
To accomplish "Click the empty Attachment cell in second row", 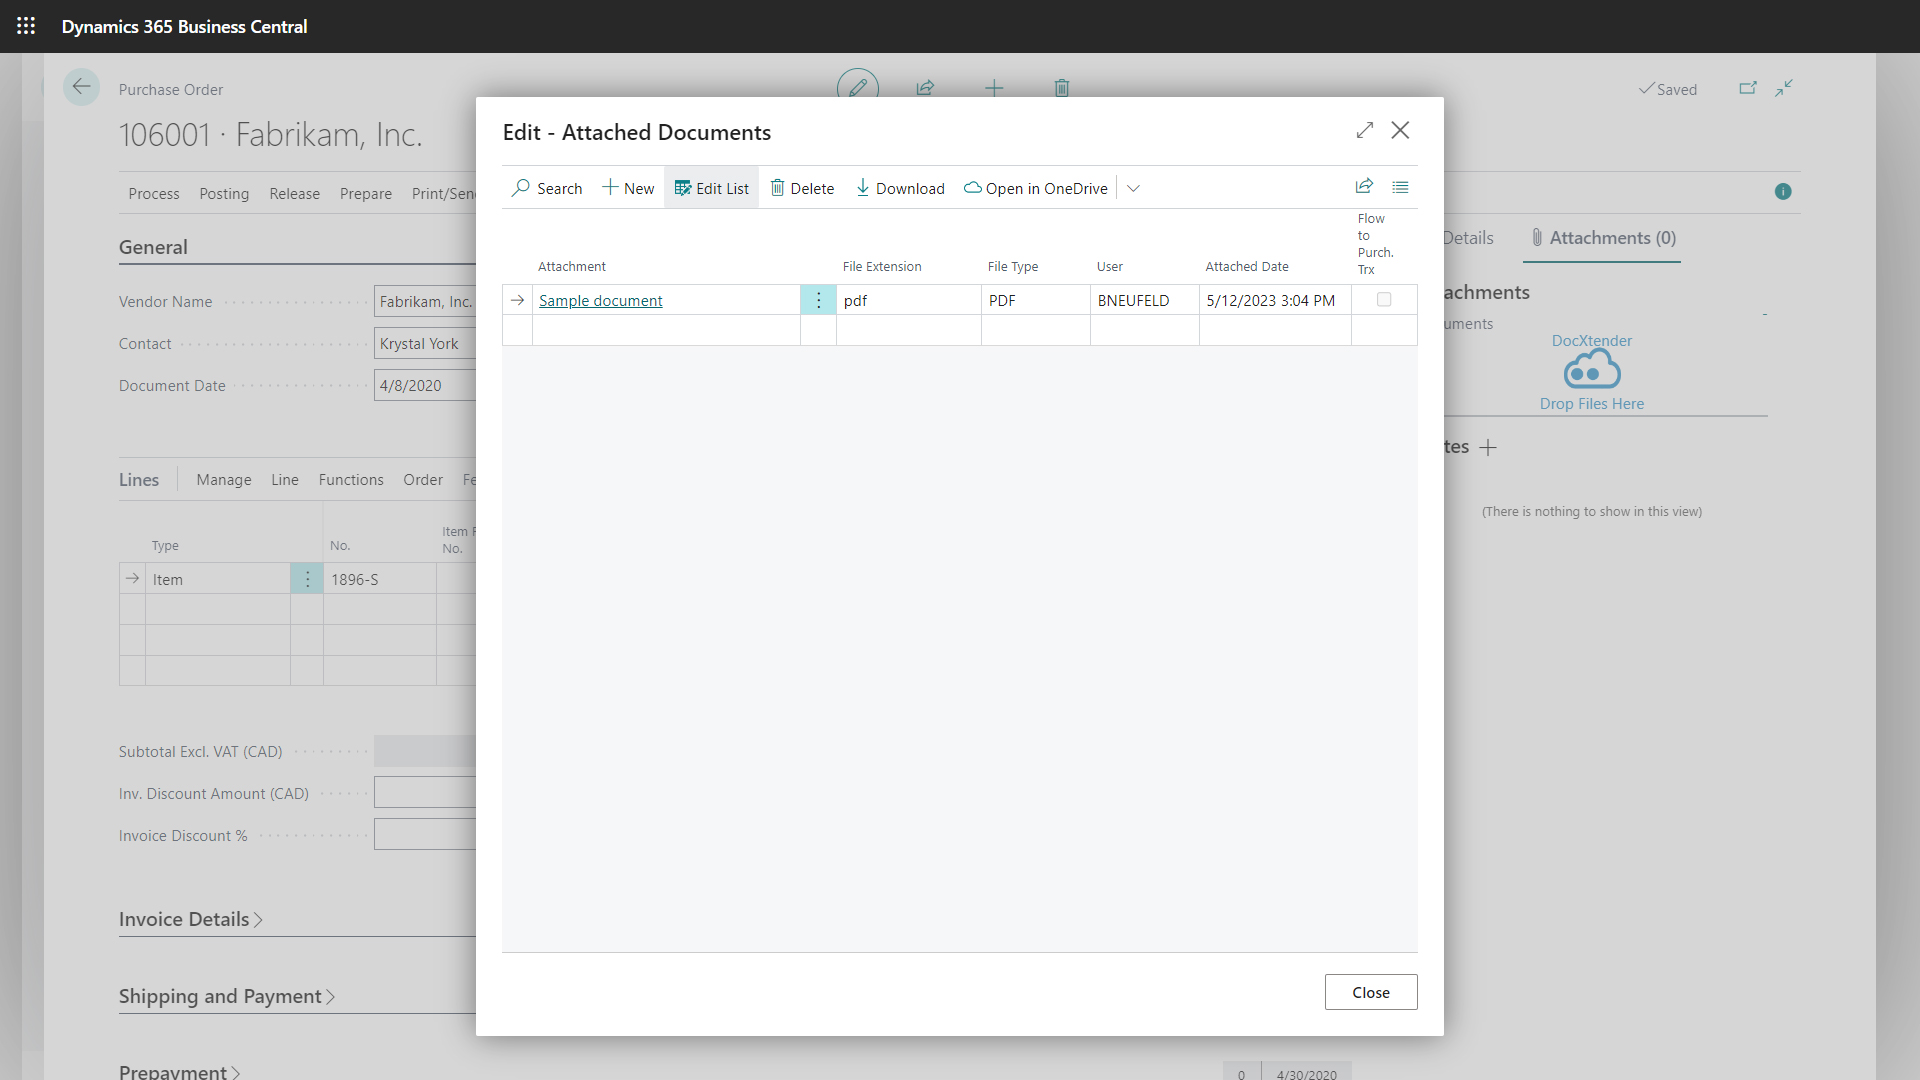I will [665, 330].
